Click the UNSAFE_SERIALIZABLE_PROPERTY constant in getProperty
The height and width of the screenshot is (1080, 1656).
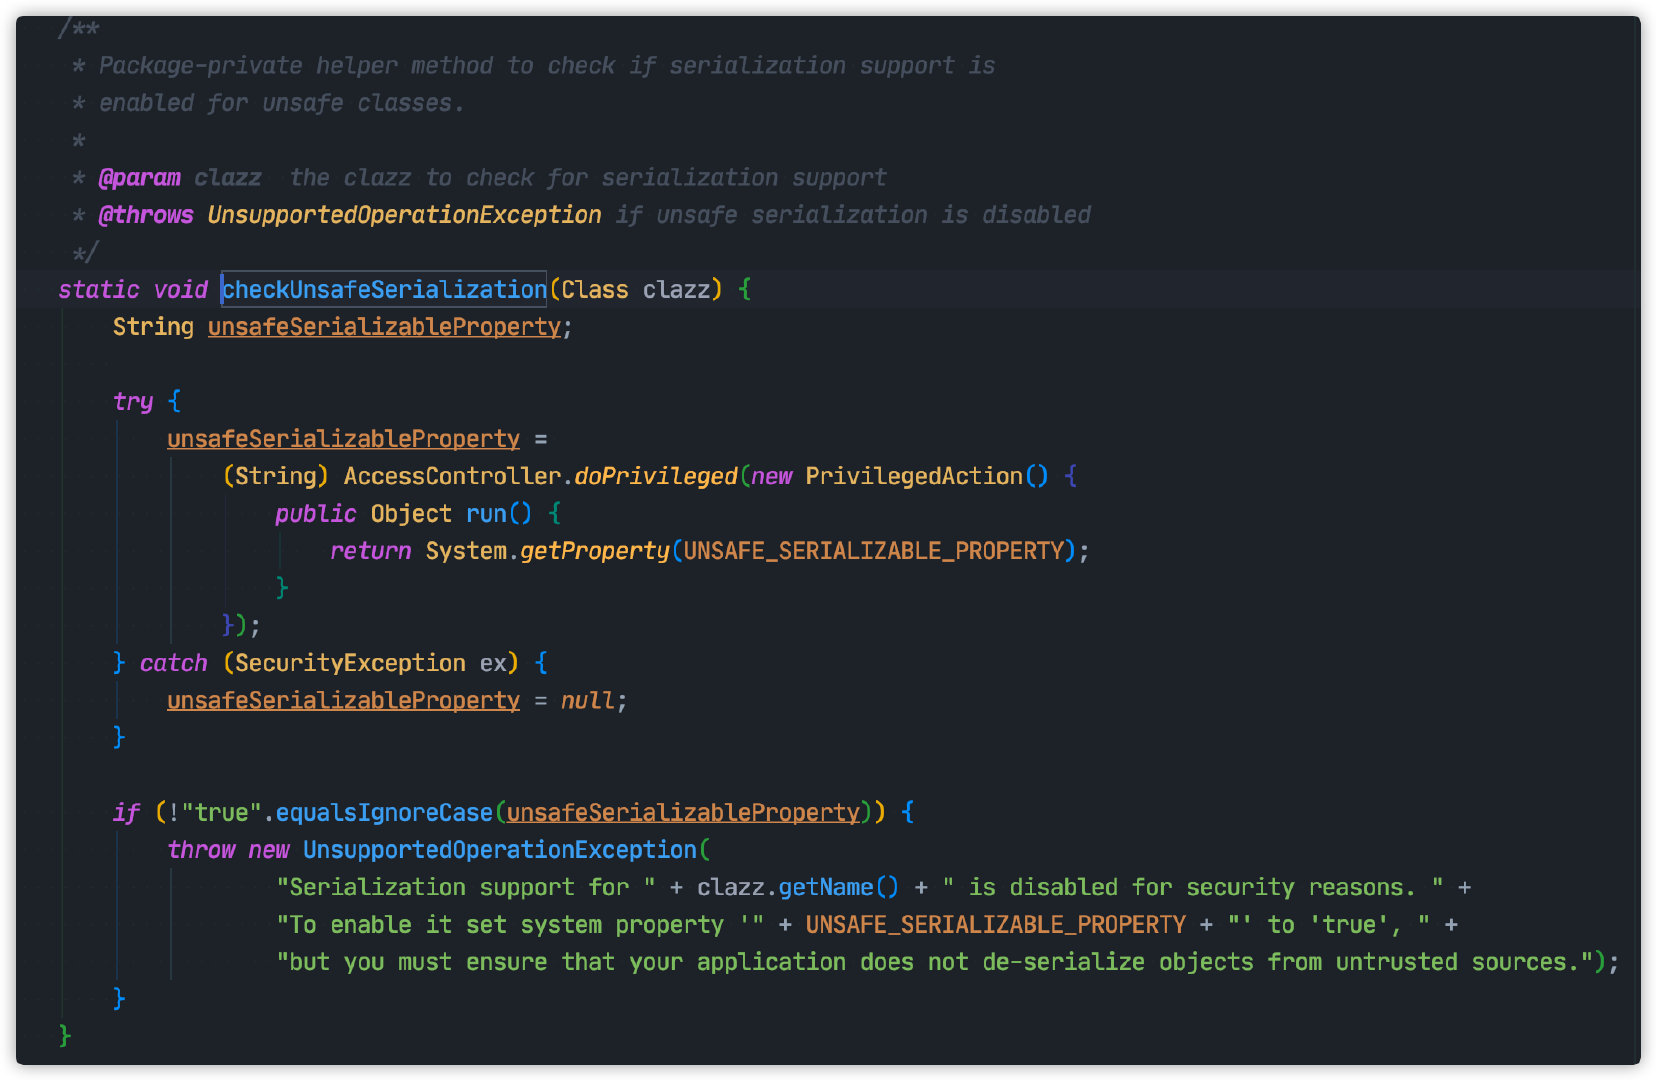tap(873, 551)
